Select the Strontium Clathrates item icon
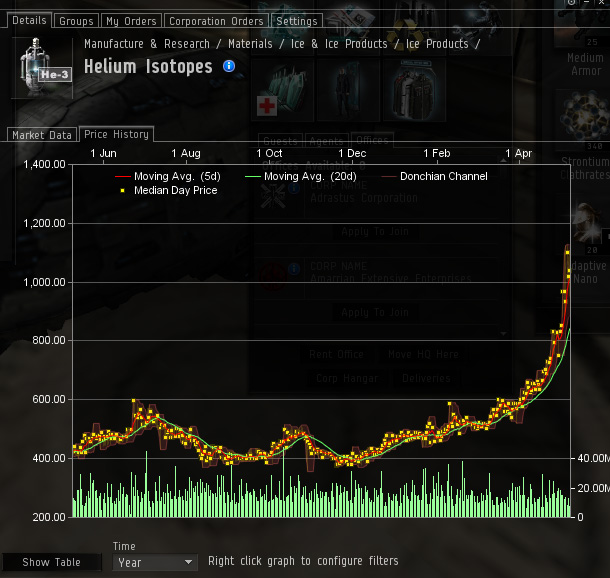Viewport: 610px width, 578px height. 585,116
